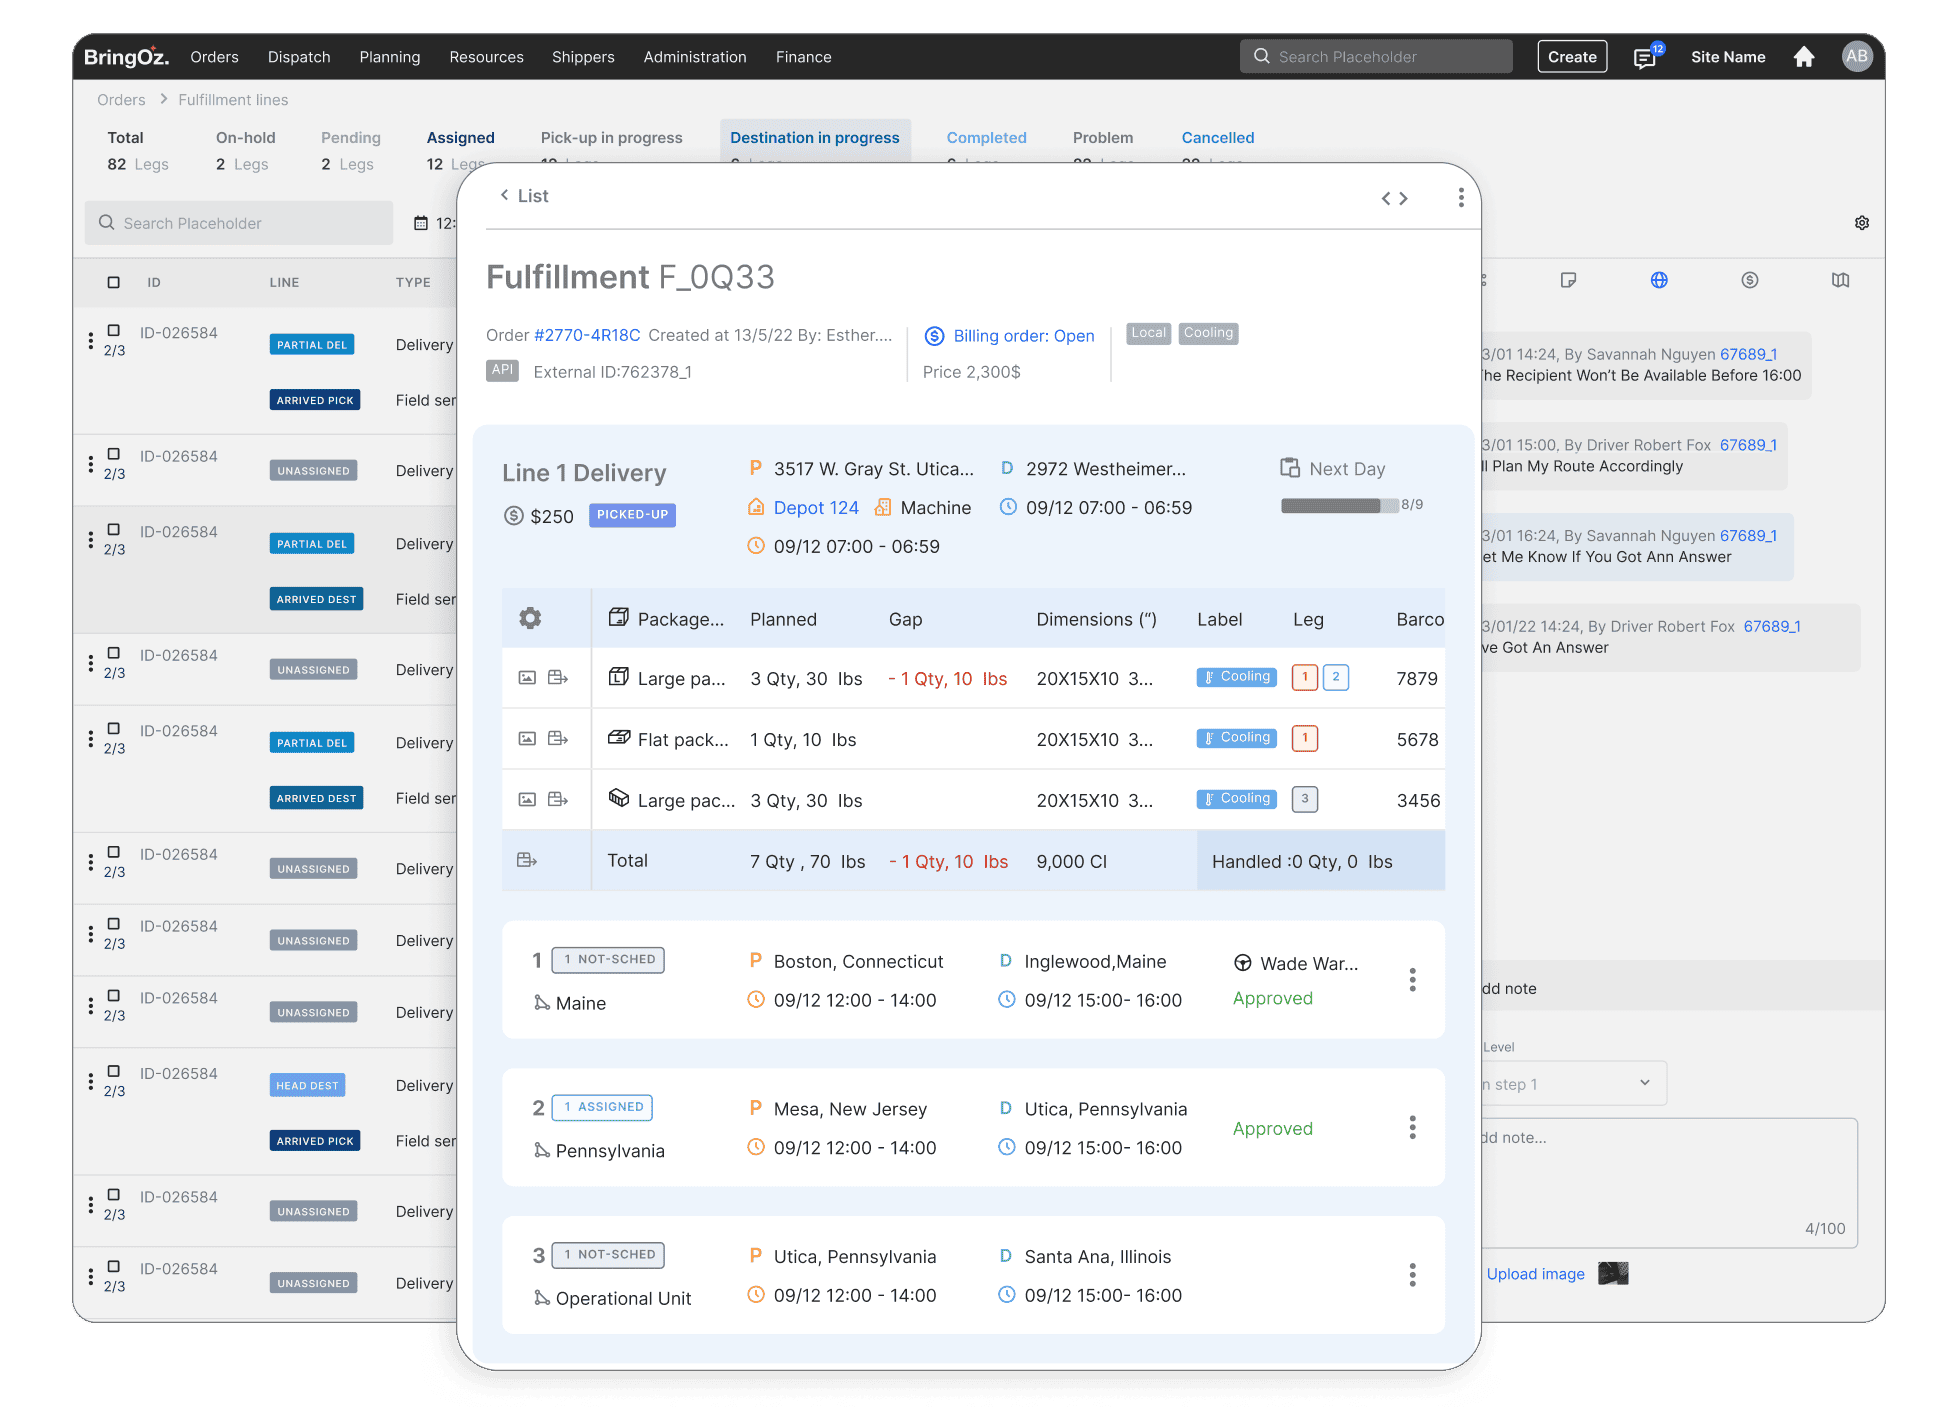
Task: Open three-dot menu for leg 1 Maine
Action: [x=1412, y=980]
